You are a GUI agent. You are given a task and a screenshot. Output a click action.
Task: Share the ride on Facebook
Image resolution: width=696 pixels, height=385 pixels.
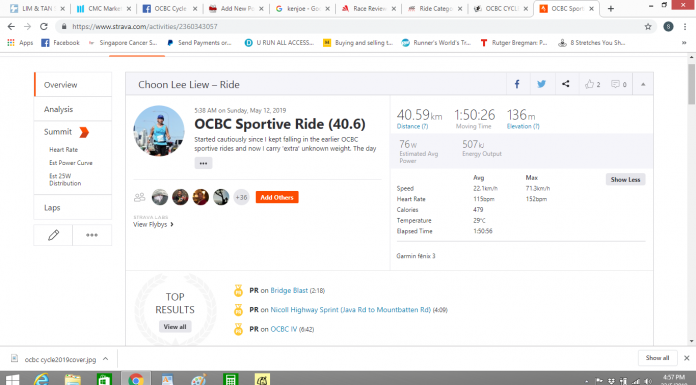[x=517, y=84]
